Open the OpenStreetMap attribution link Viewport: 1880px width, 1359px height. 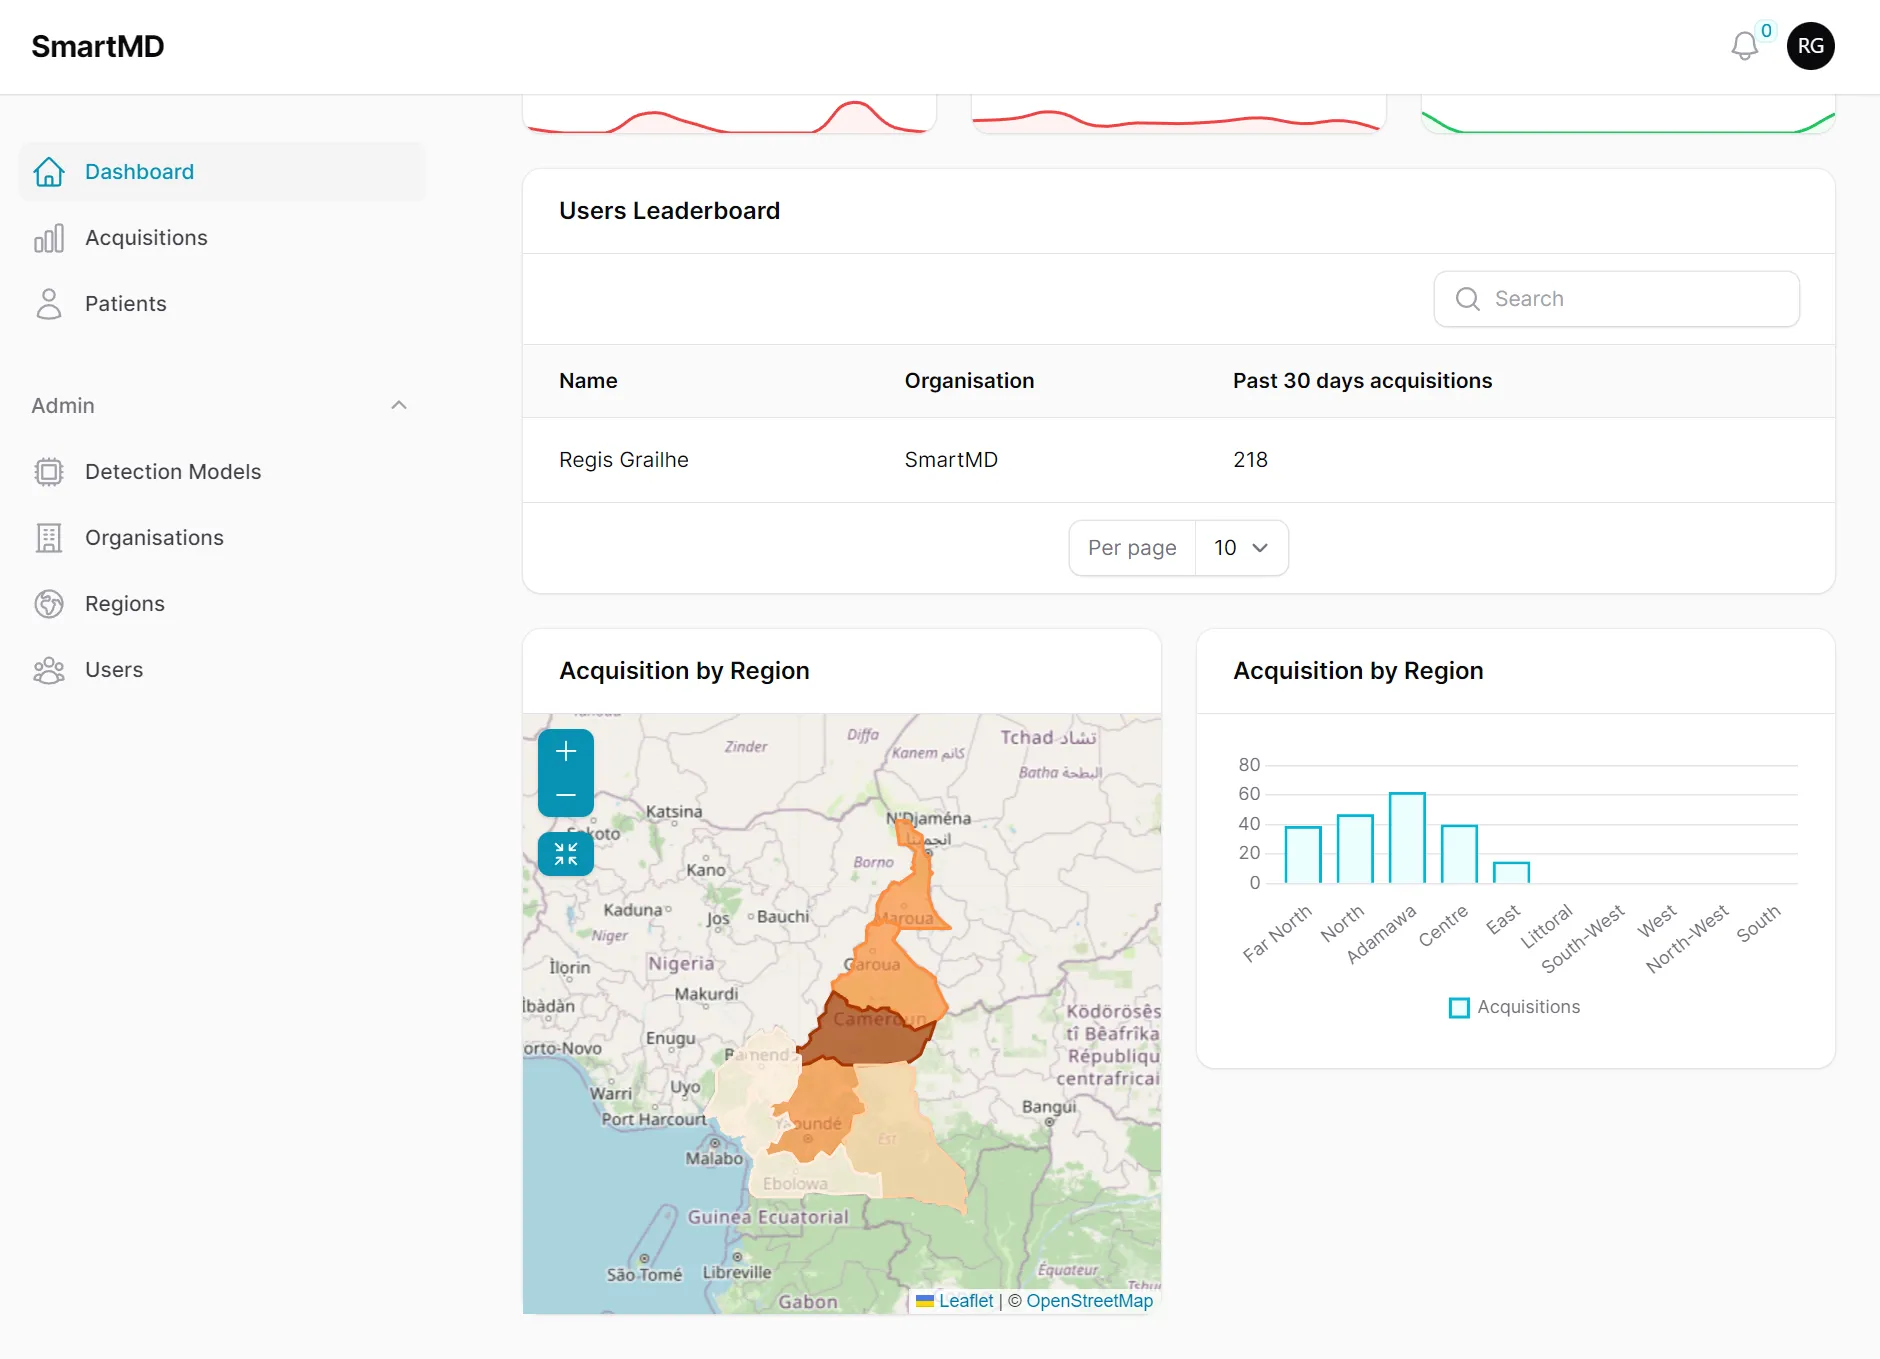coord(1089,1301)
